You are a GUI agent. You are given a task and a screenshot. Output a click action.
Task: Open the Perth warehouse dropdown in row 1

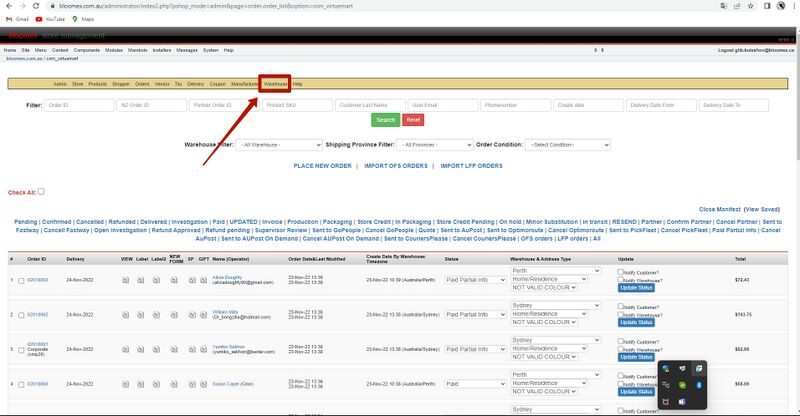pyautogui.click(x=556, y=271)
